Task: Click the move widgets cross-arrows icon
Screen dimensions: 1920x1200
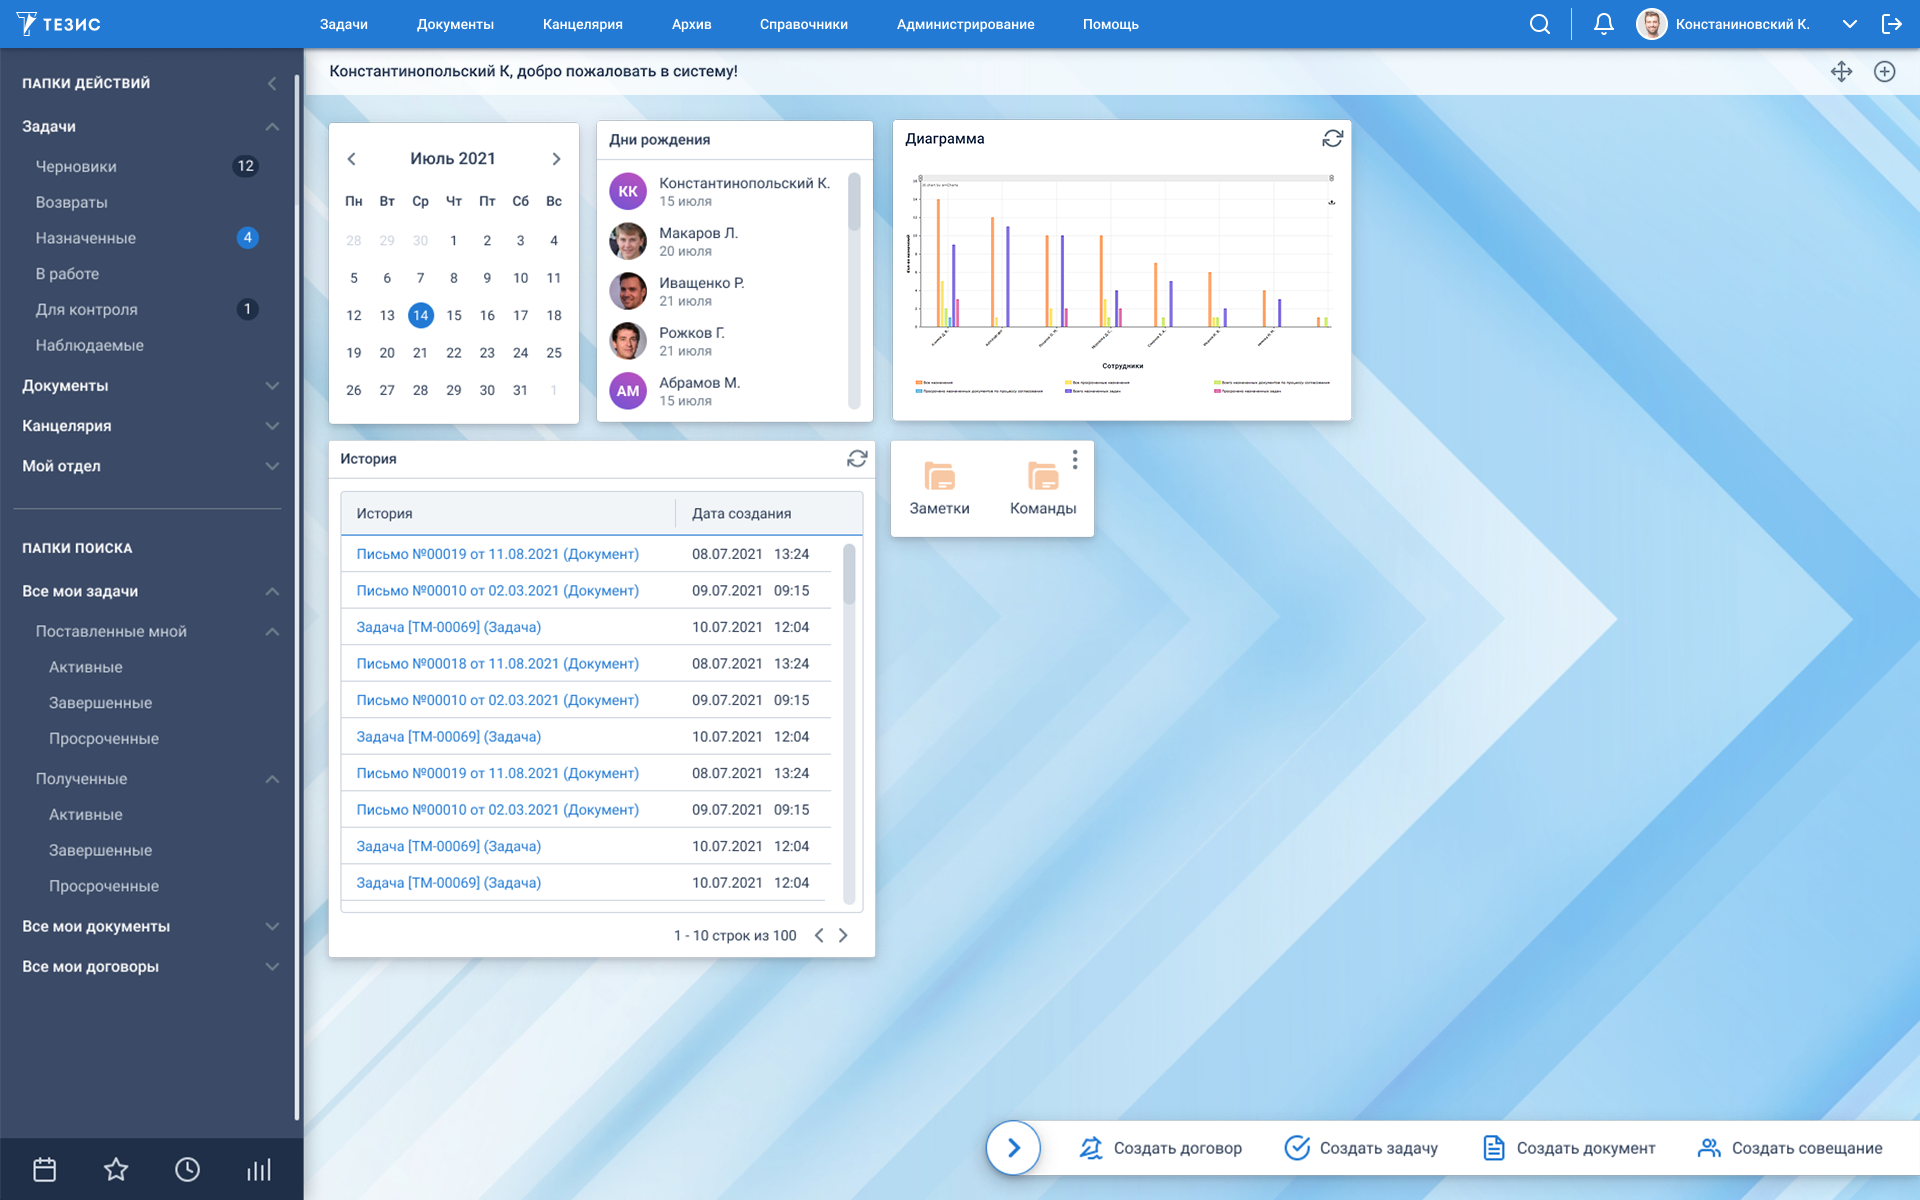Action: pyautogui.click(x=1841, y=72)
